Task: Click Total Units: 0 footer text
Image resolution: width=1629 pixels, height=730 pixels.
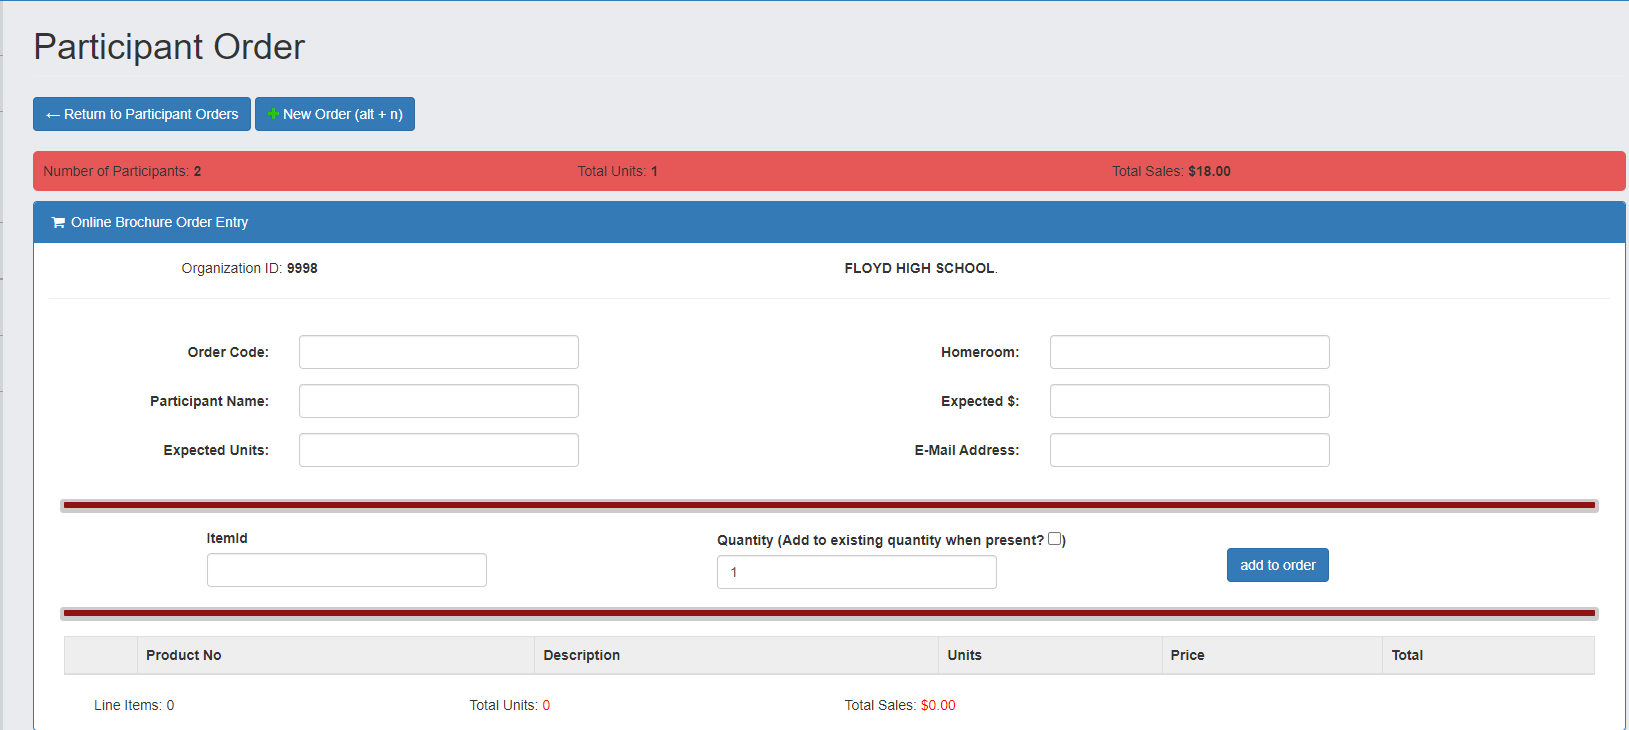Action: pyautogui.click(x=510, y=705)
